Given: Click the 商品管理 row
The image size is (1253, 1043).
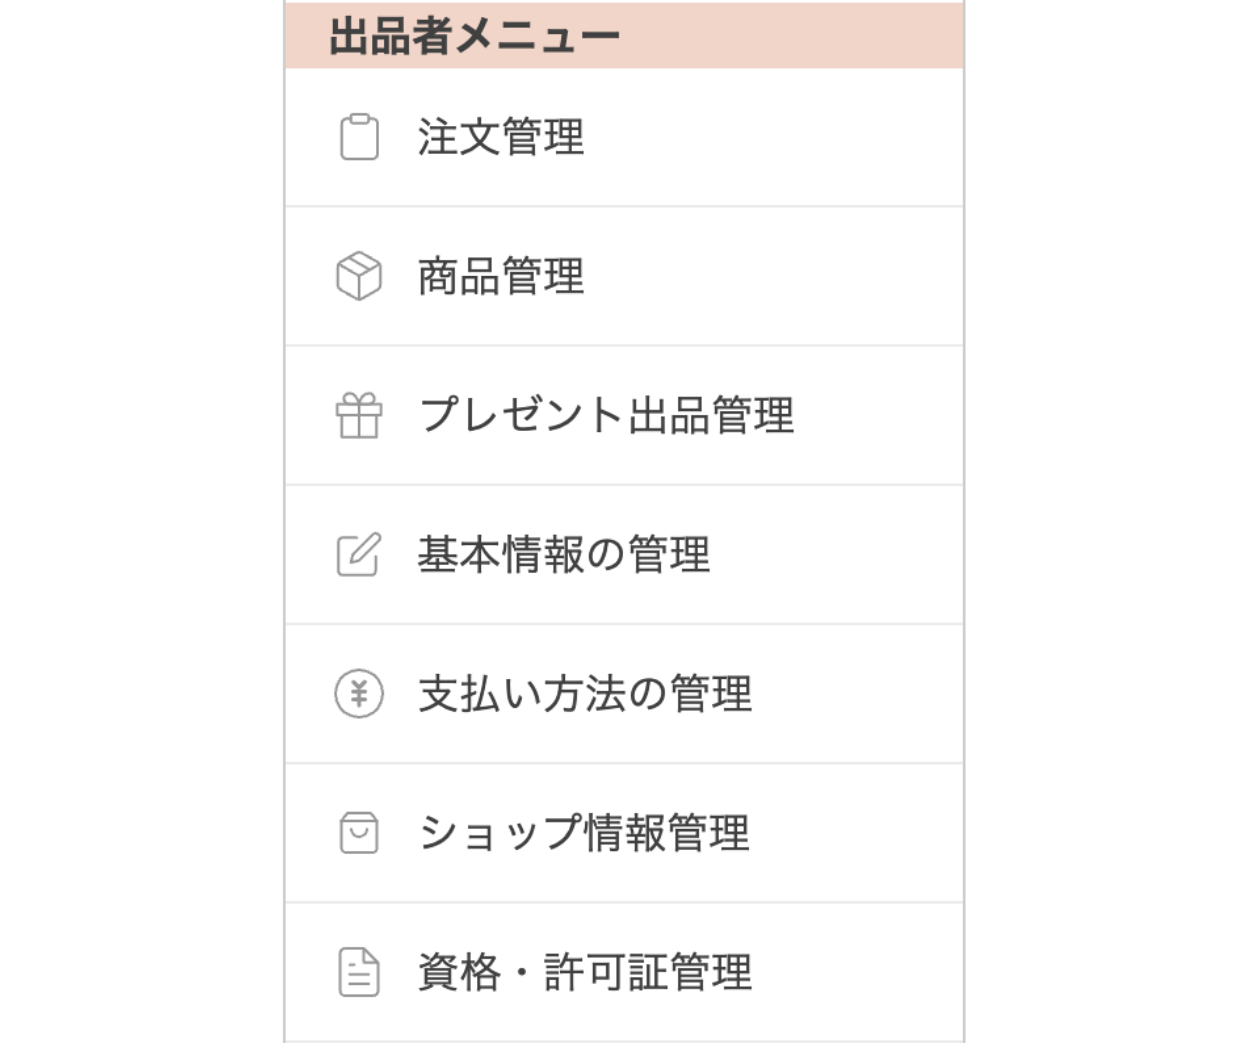Looking at the screenshot, I should [620, 276].
